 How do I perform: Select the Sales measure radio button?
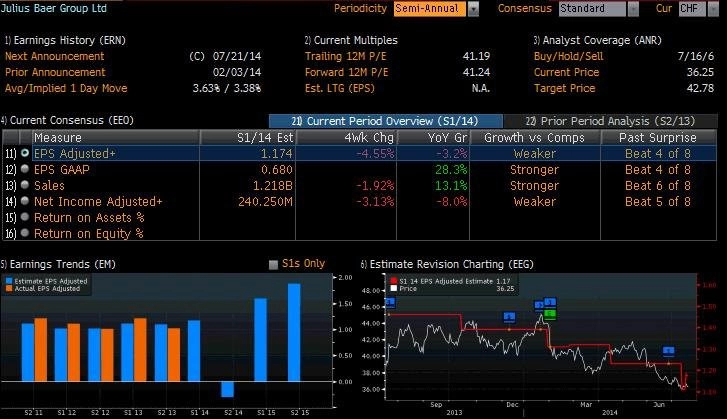point(25,185)
